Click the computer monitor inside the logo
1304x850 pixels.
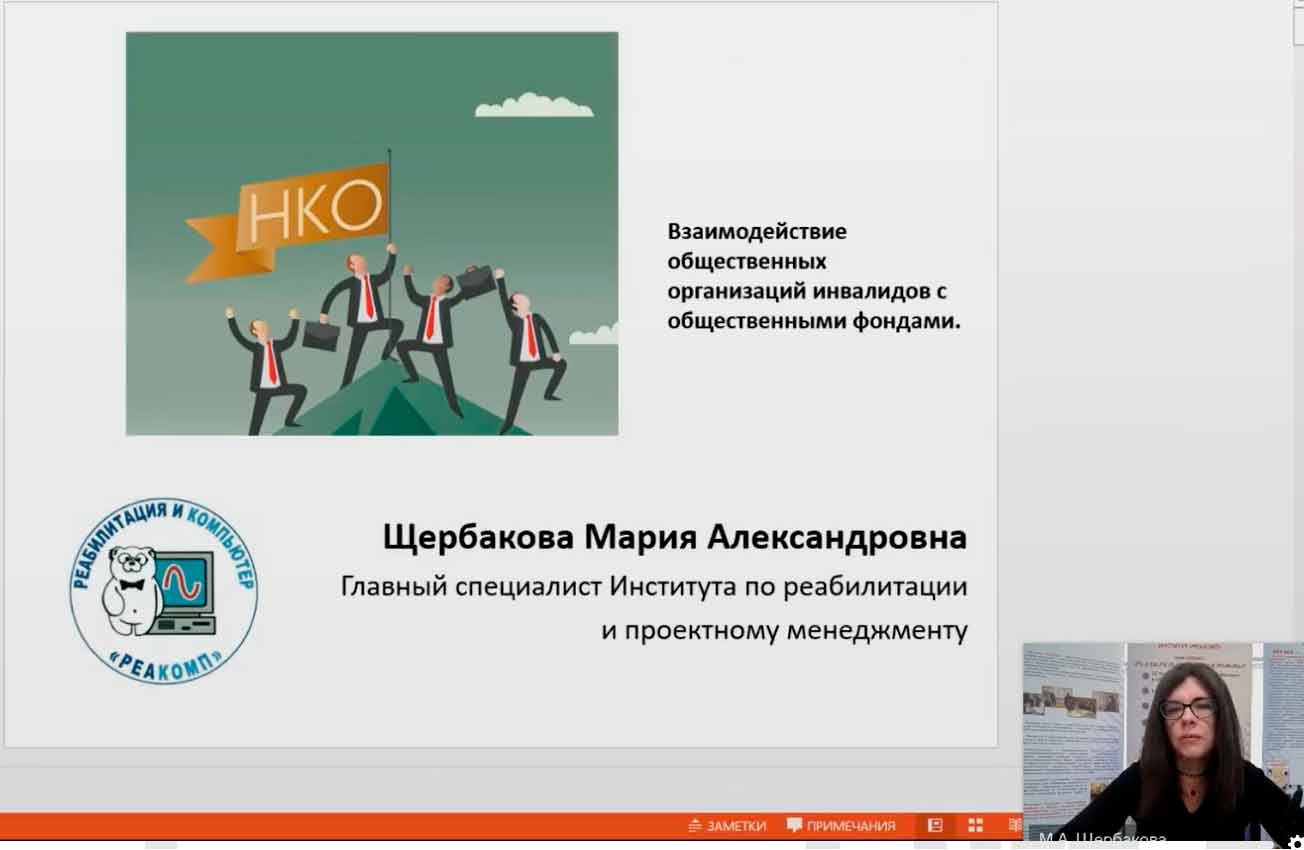point(185,582)
